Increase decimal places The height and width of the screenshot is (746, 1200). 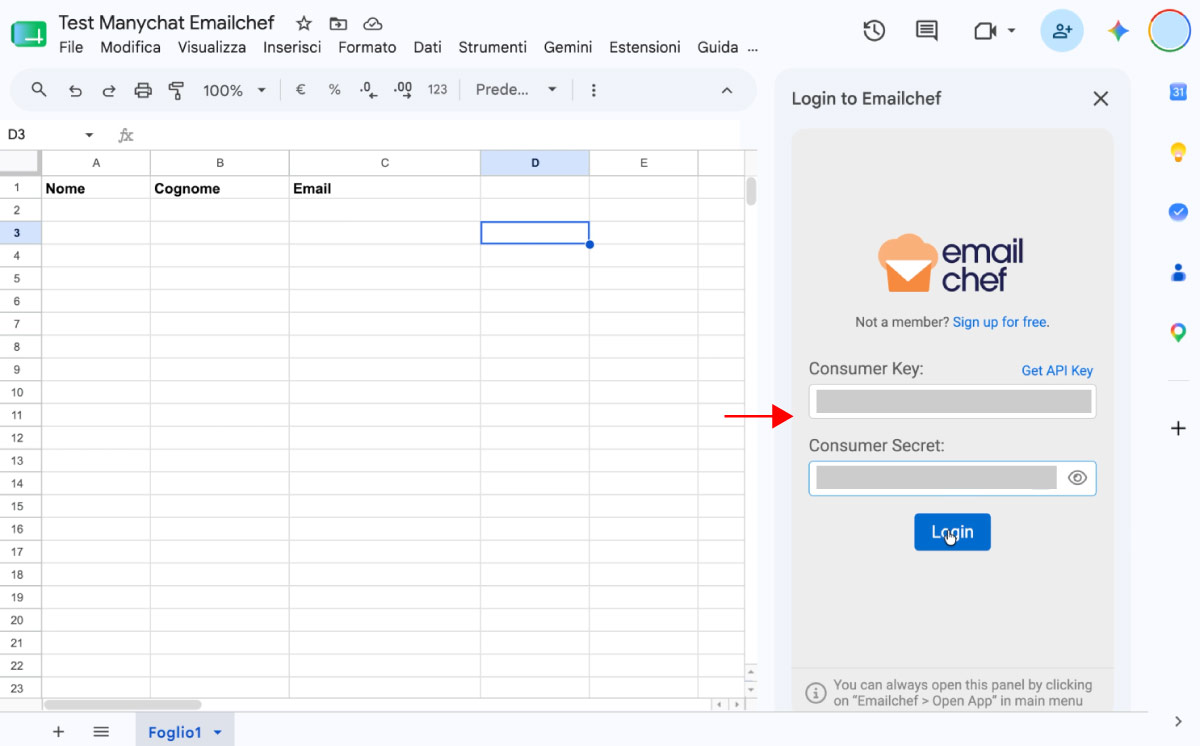point(403,90)
